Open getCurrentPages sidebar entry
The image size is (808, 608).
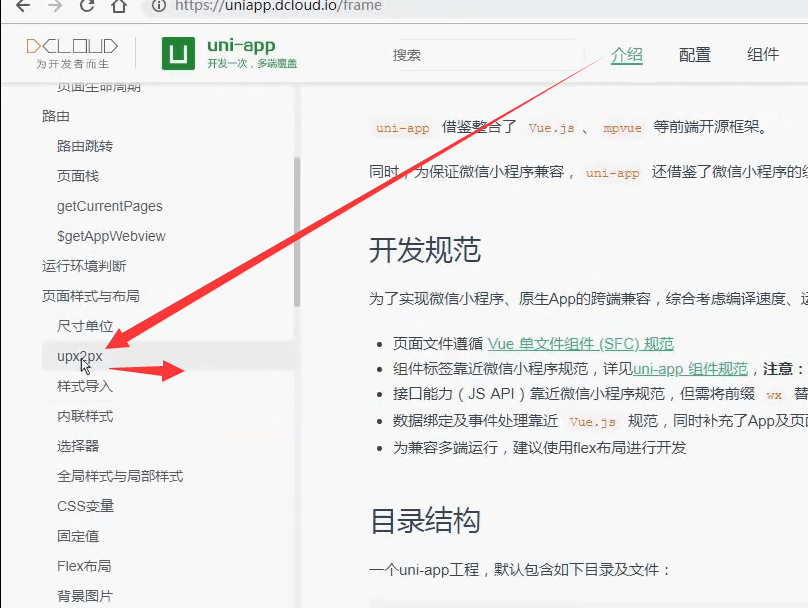tap(110, 206)
